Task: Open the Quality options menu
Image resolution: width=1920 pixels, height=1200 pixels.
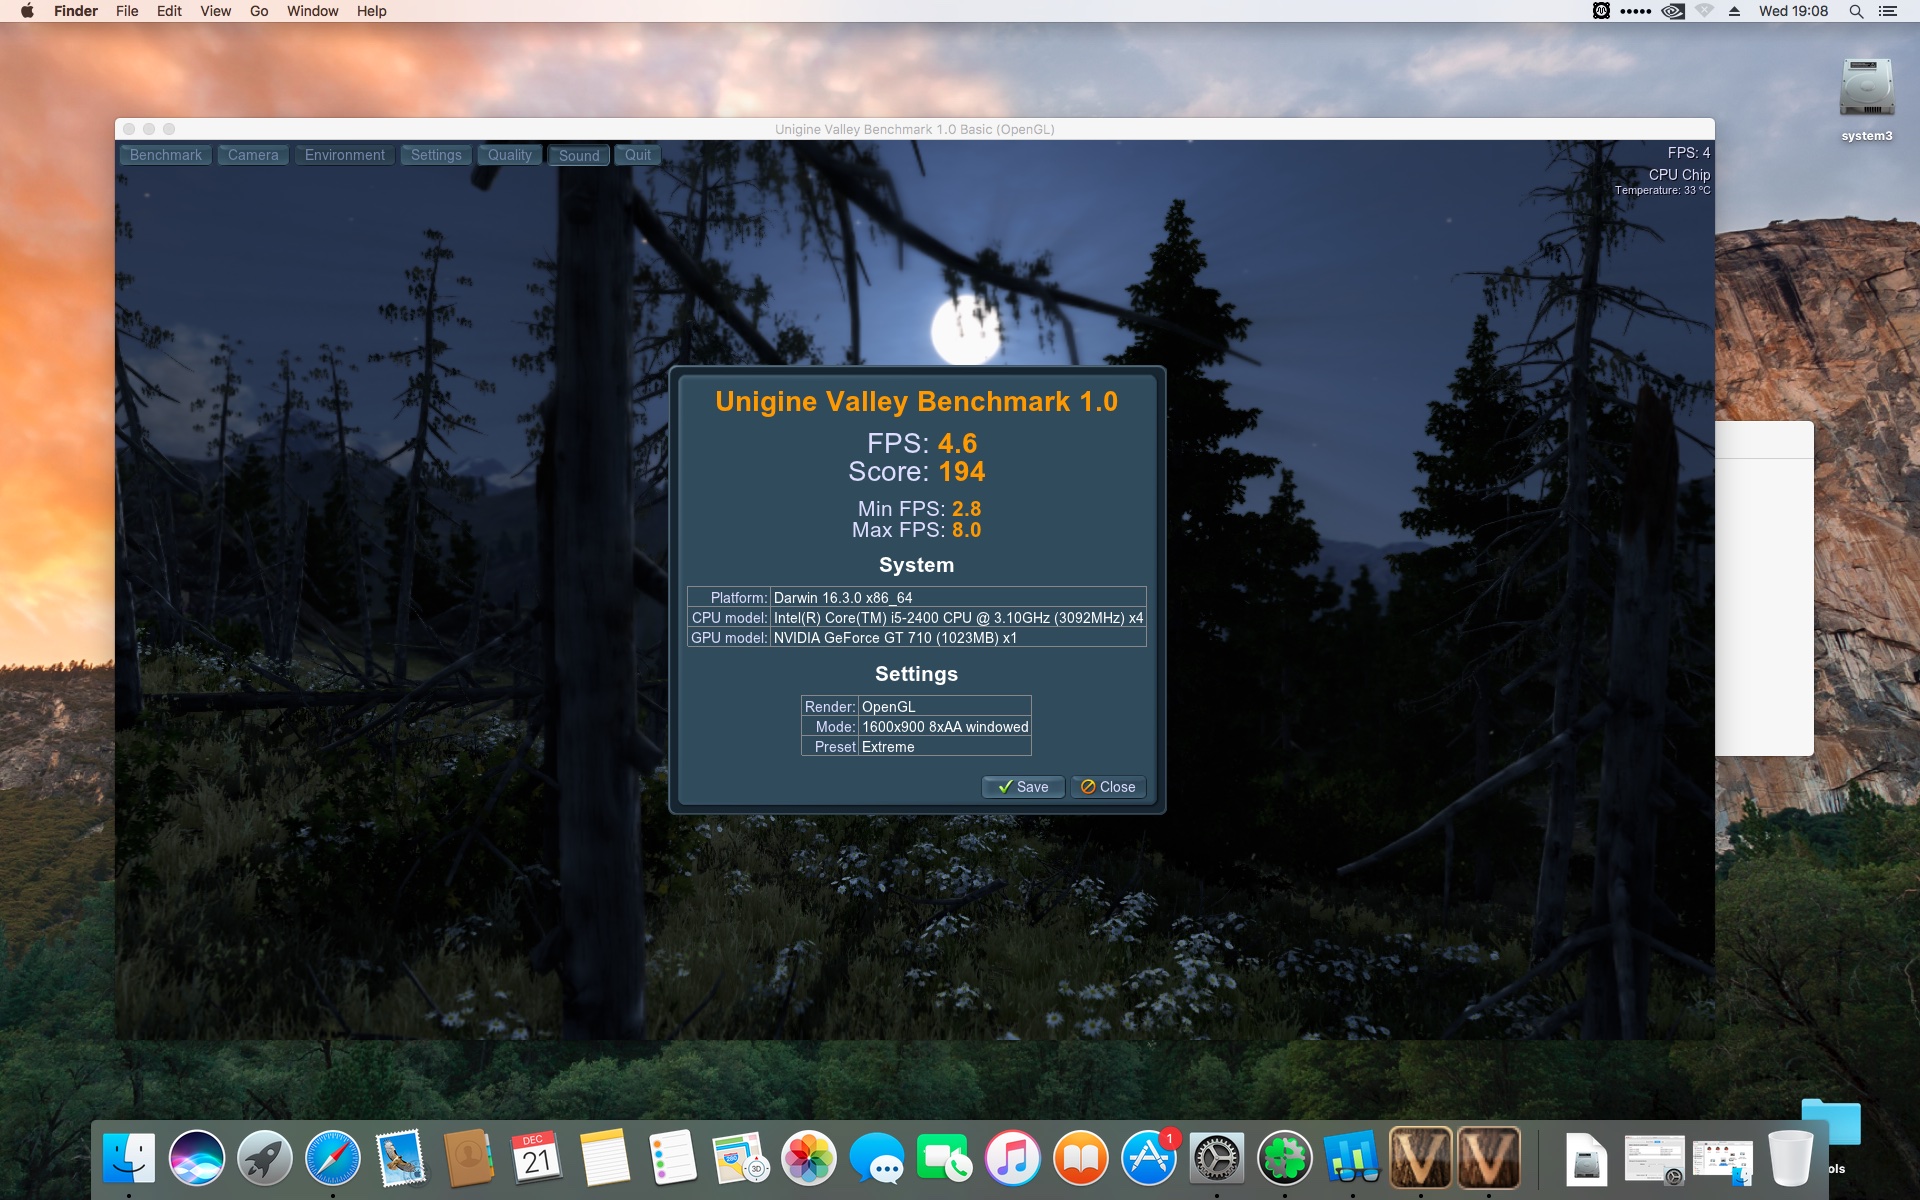Action: tap(509, 155)
